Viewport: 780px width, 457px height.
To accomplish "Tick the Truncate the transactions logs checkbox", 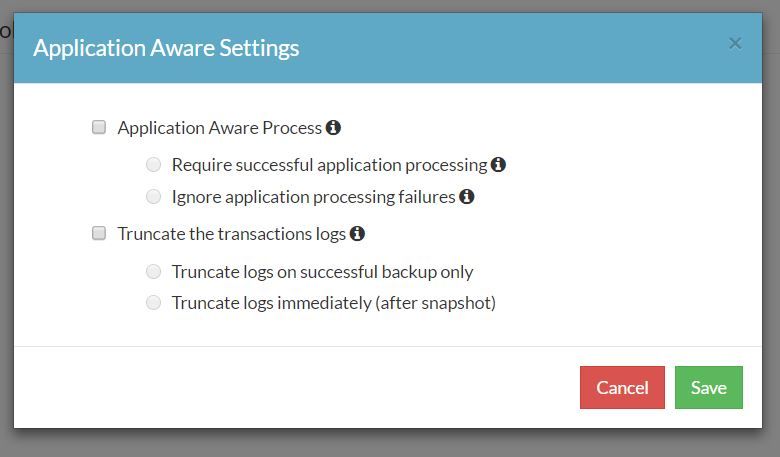I will click(x=99, y=233).
